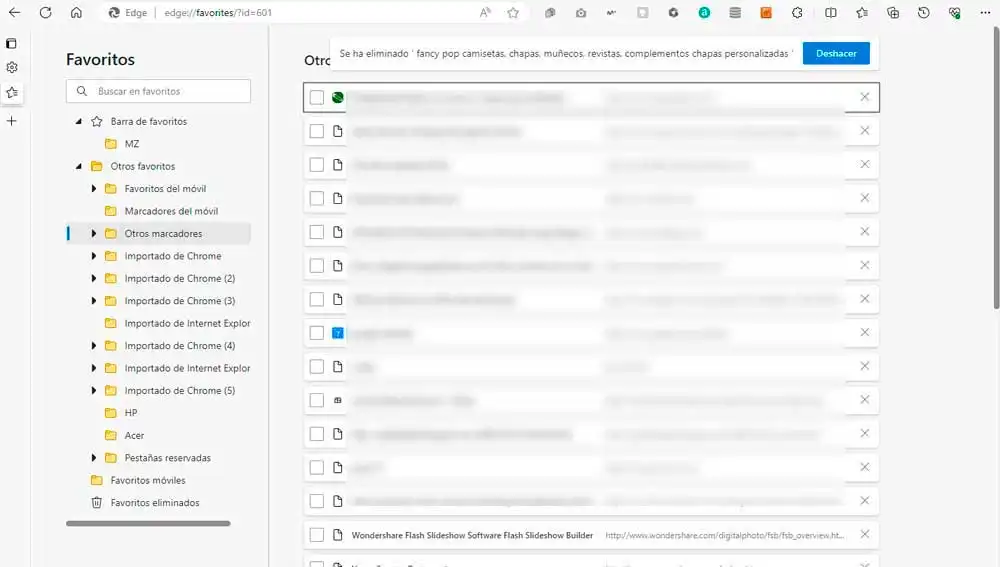
Task: Open the Home page icon
Action: (x=76, y=12)
